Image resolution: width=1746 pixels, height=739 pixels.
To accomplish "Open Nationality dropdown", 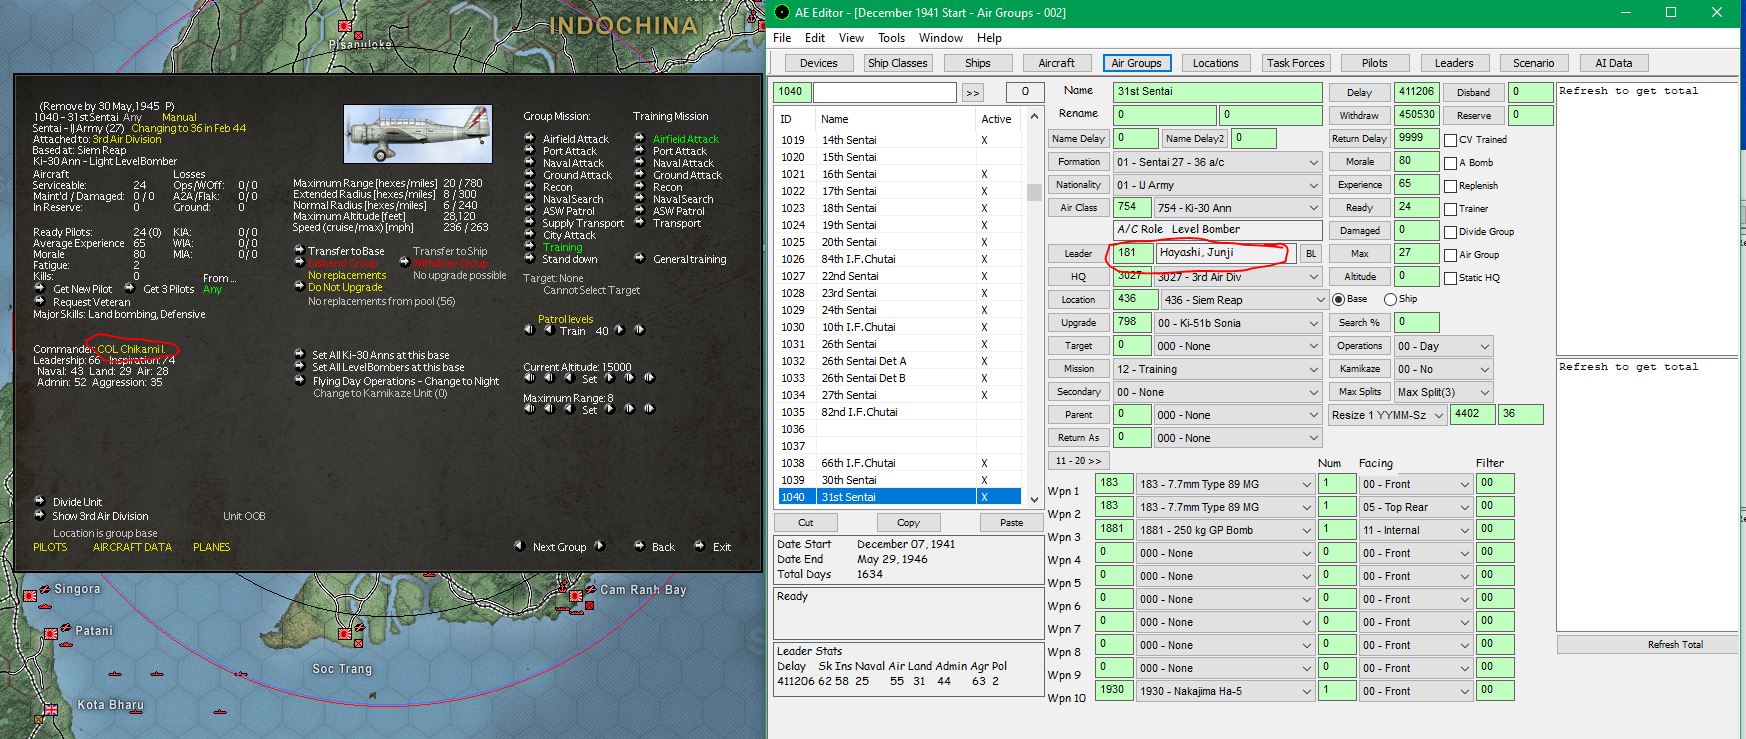I will pyautogui.click(x=1217, y=185).
